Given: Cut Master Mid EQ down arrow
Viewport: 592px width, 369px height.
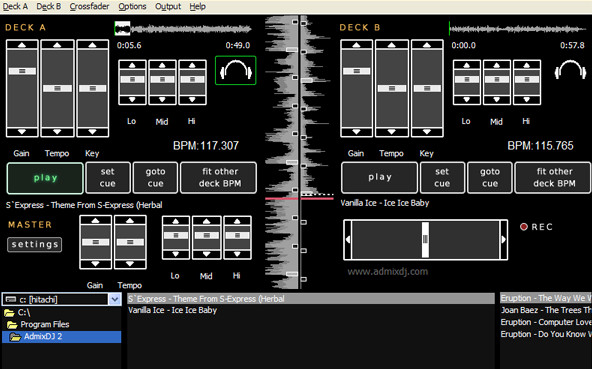Looking at the screenshot, I should 207,254.
